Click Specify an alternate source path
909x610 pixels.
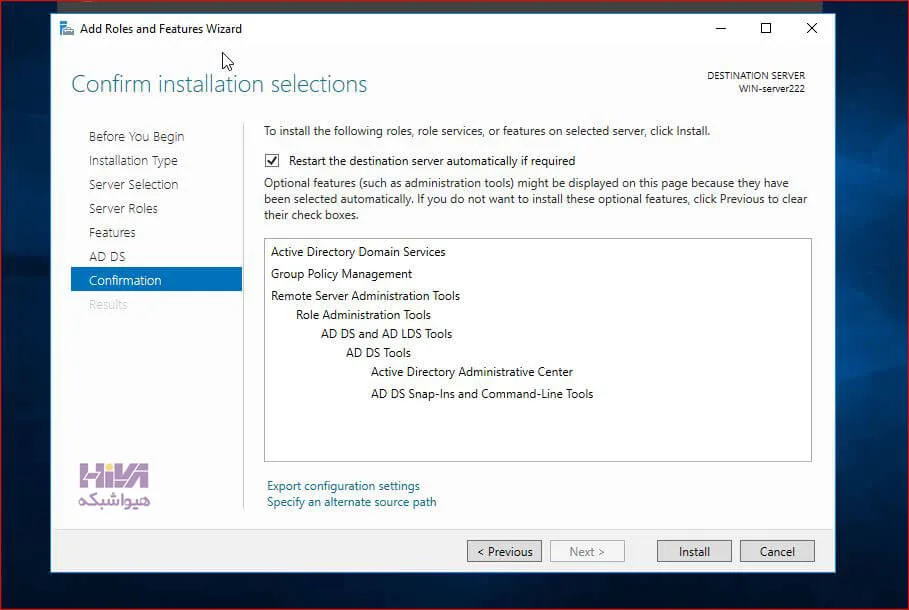click(351, 502)
